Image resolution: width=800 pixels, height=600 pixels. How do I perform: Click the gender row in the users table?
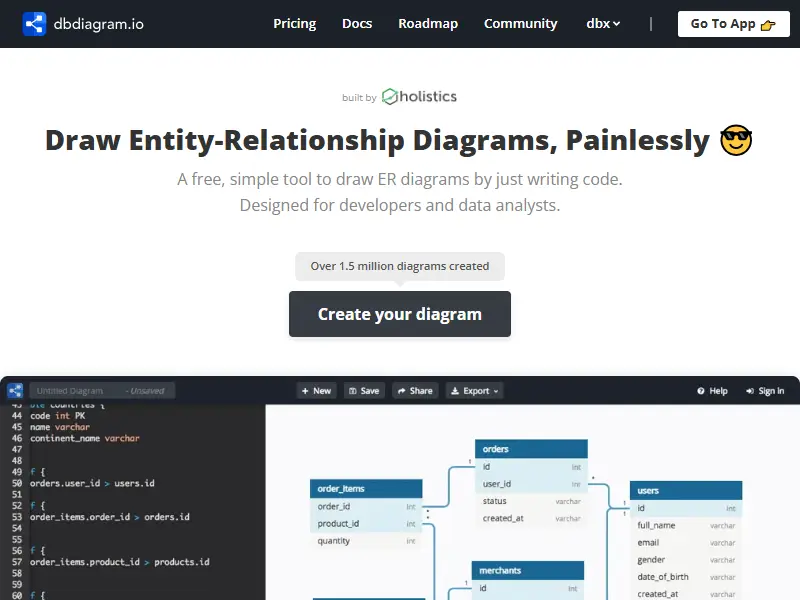click(686, 560)
